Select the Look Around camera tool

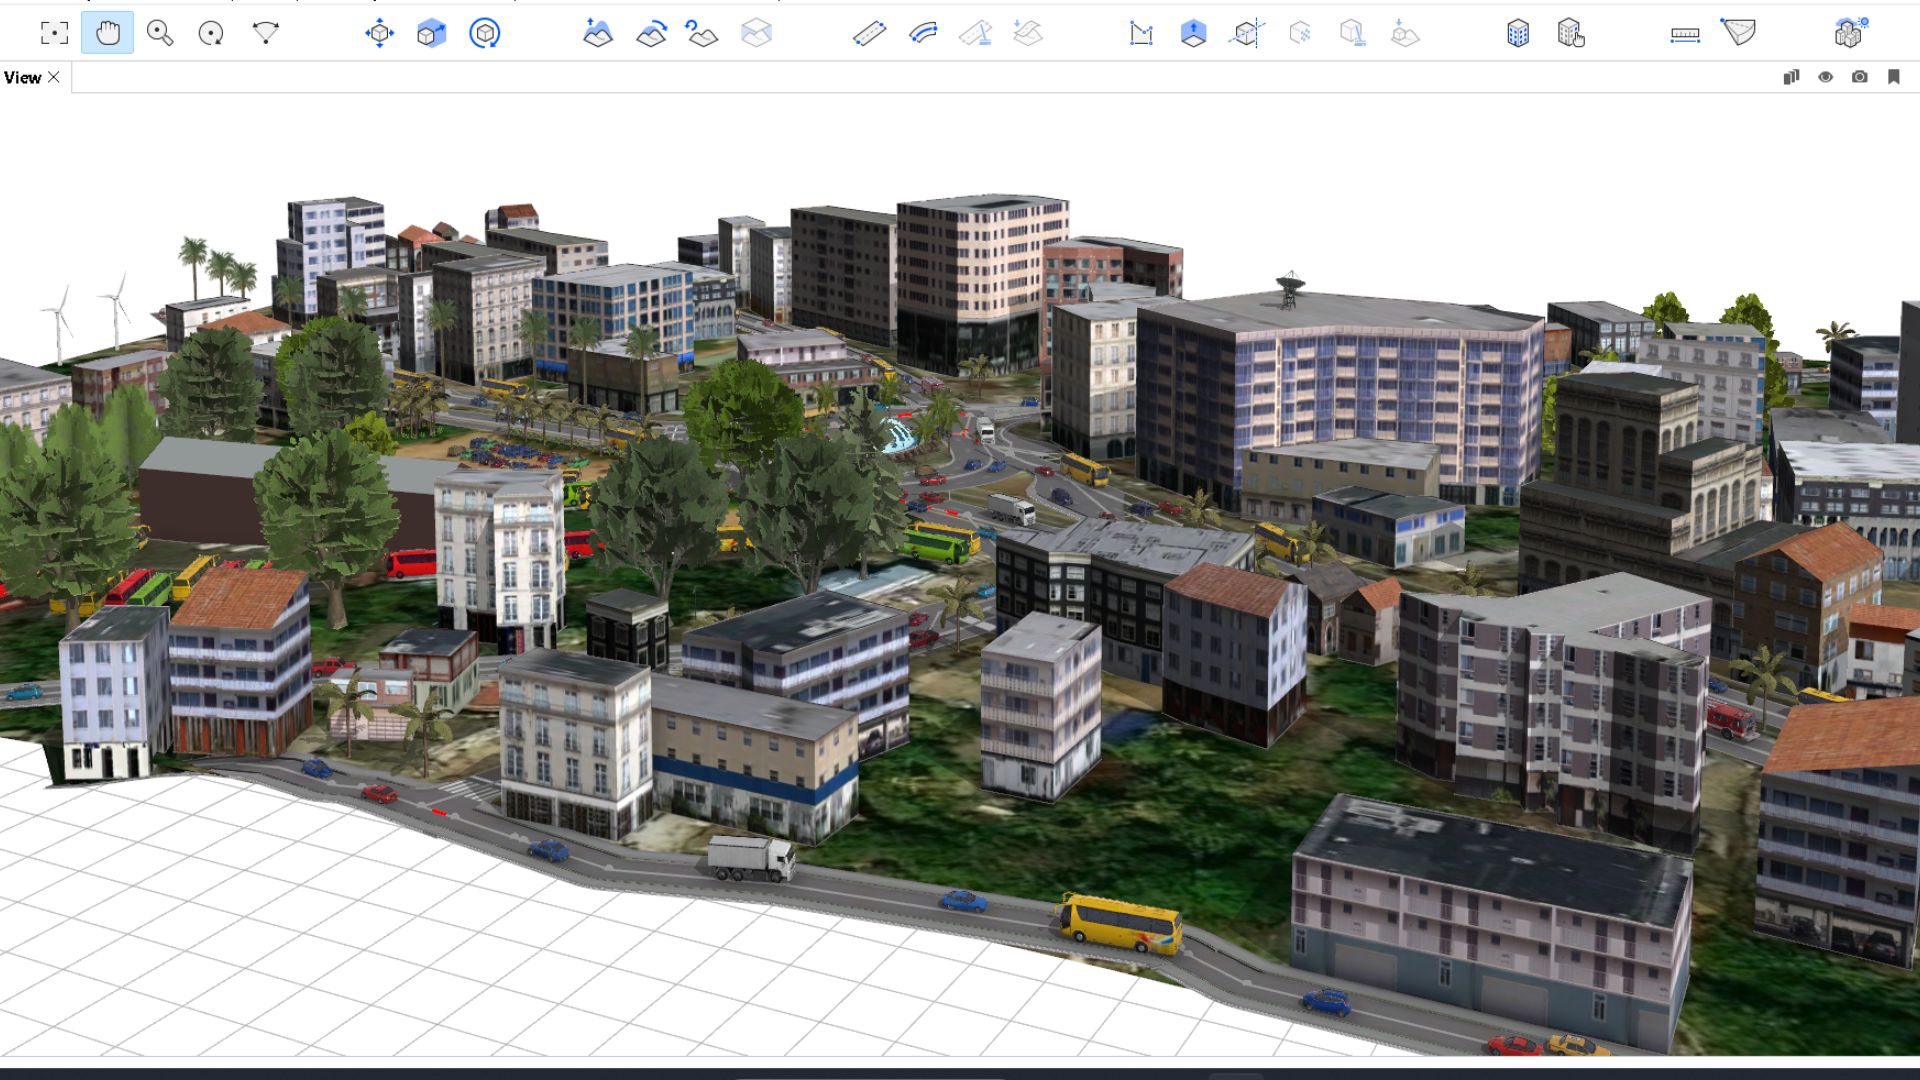[265, 33]
